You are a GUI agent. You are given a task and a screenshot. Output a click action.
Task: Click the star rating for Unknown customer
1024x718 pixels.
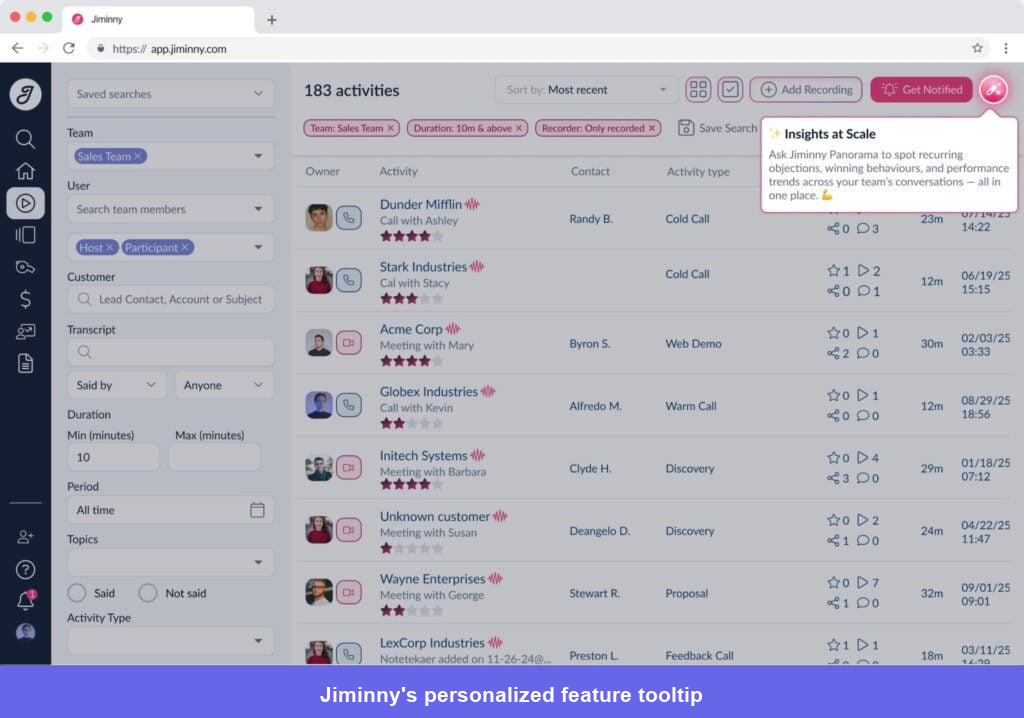[x=411, y=548]
